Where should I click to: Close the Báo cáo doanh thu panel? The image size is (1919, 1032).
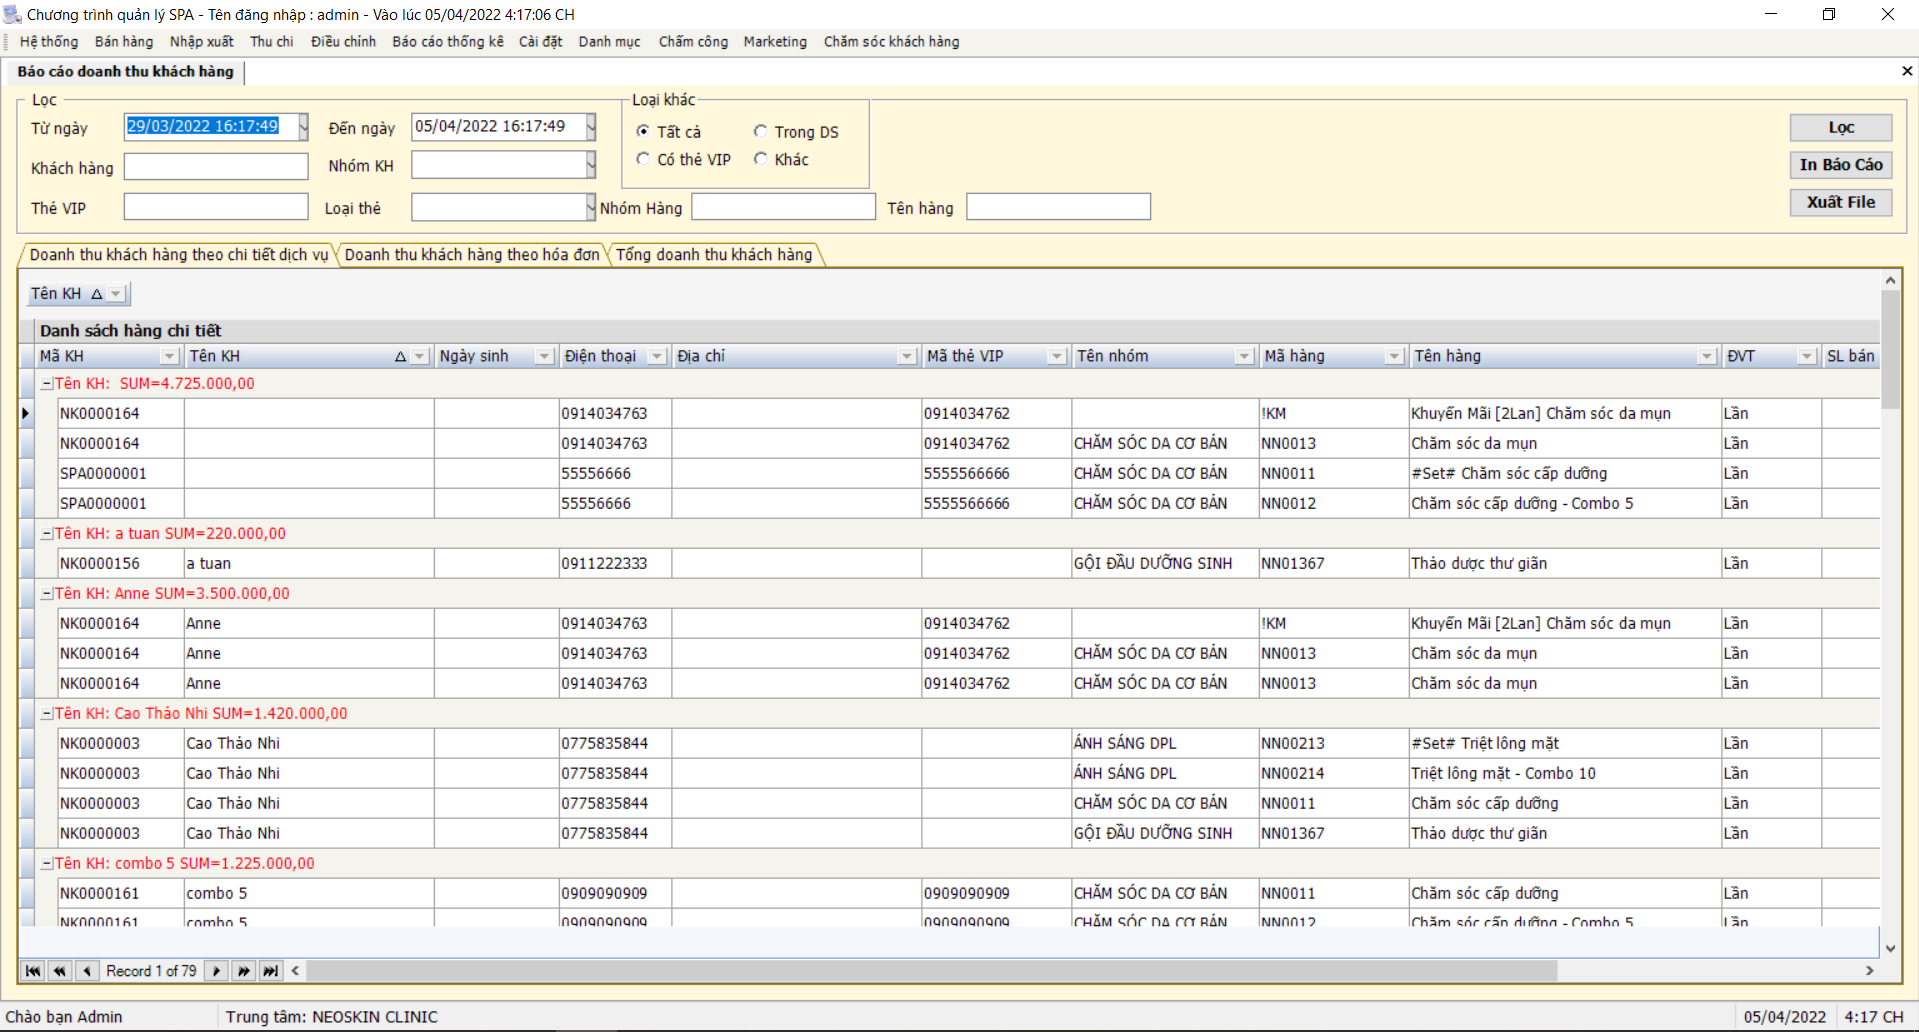pos(1906,71)
